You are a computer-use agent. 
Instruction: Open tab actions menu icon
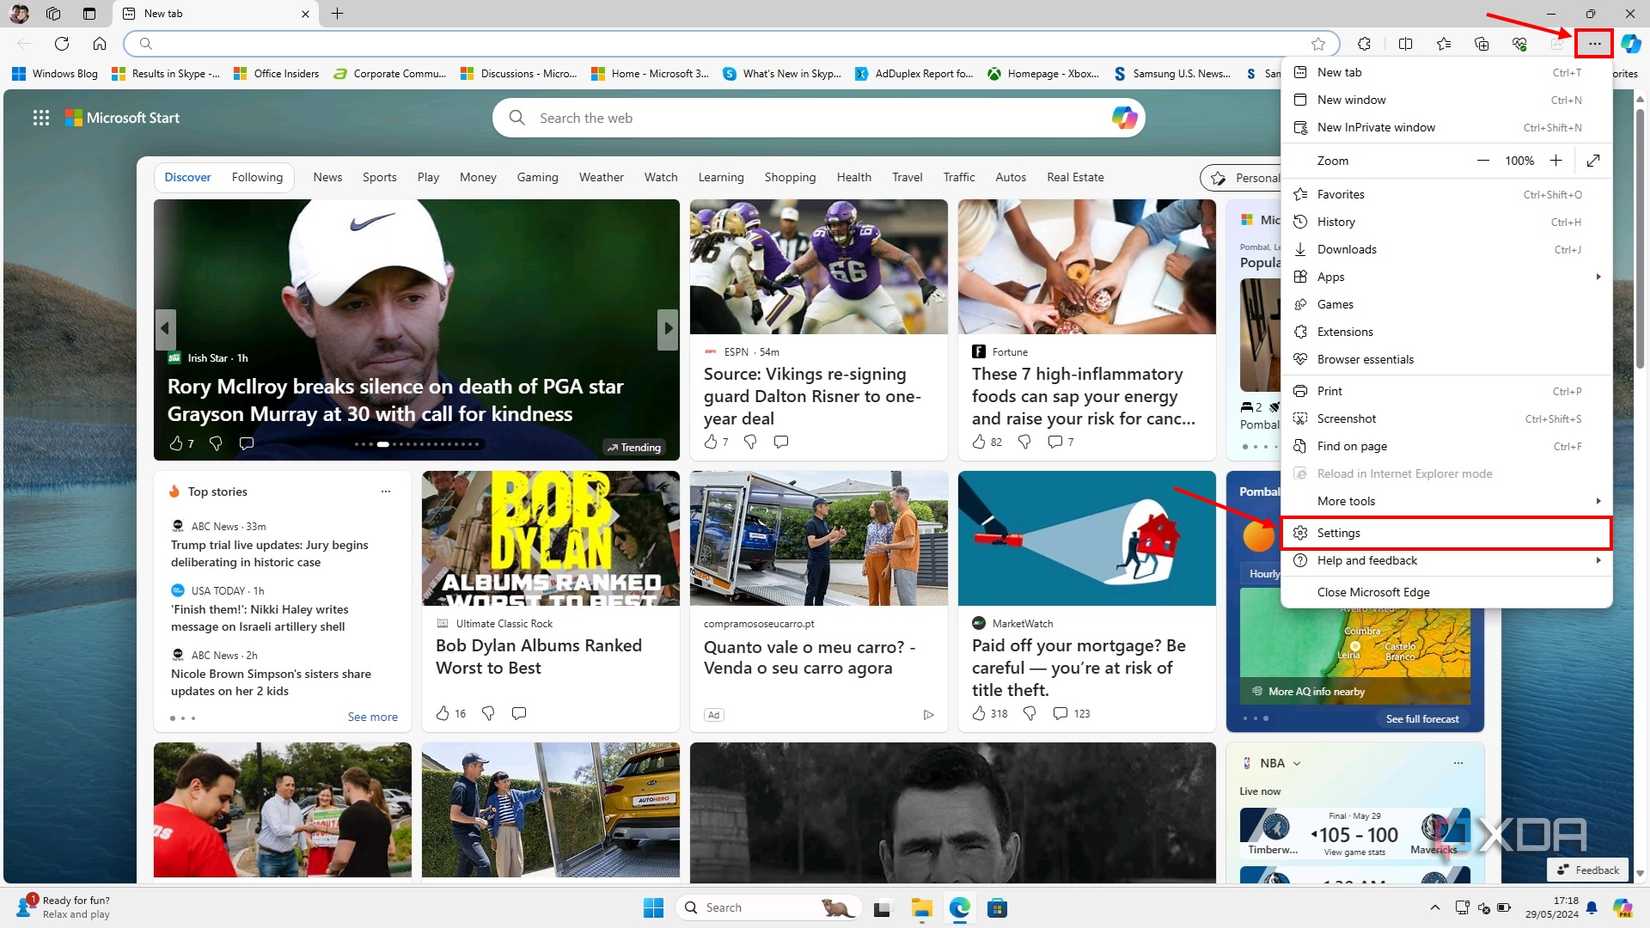(x=89, y=13)
